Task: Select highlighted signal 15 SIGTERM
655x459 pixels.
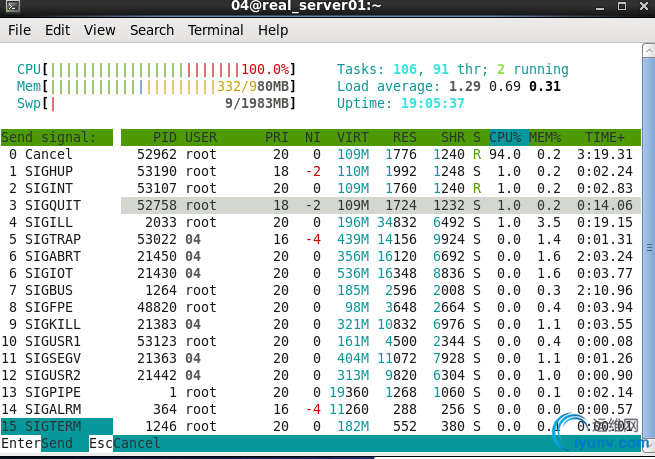Action: [57, 426]
